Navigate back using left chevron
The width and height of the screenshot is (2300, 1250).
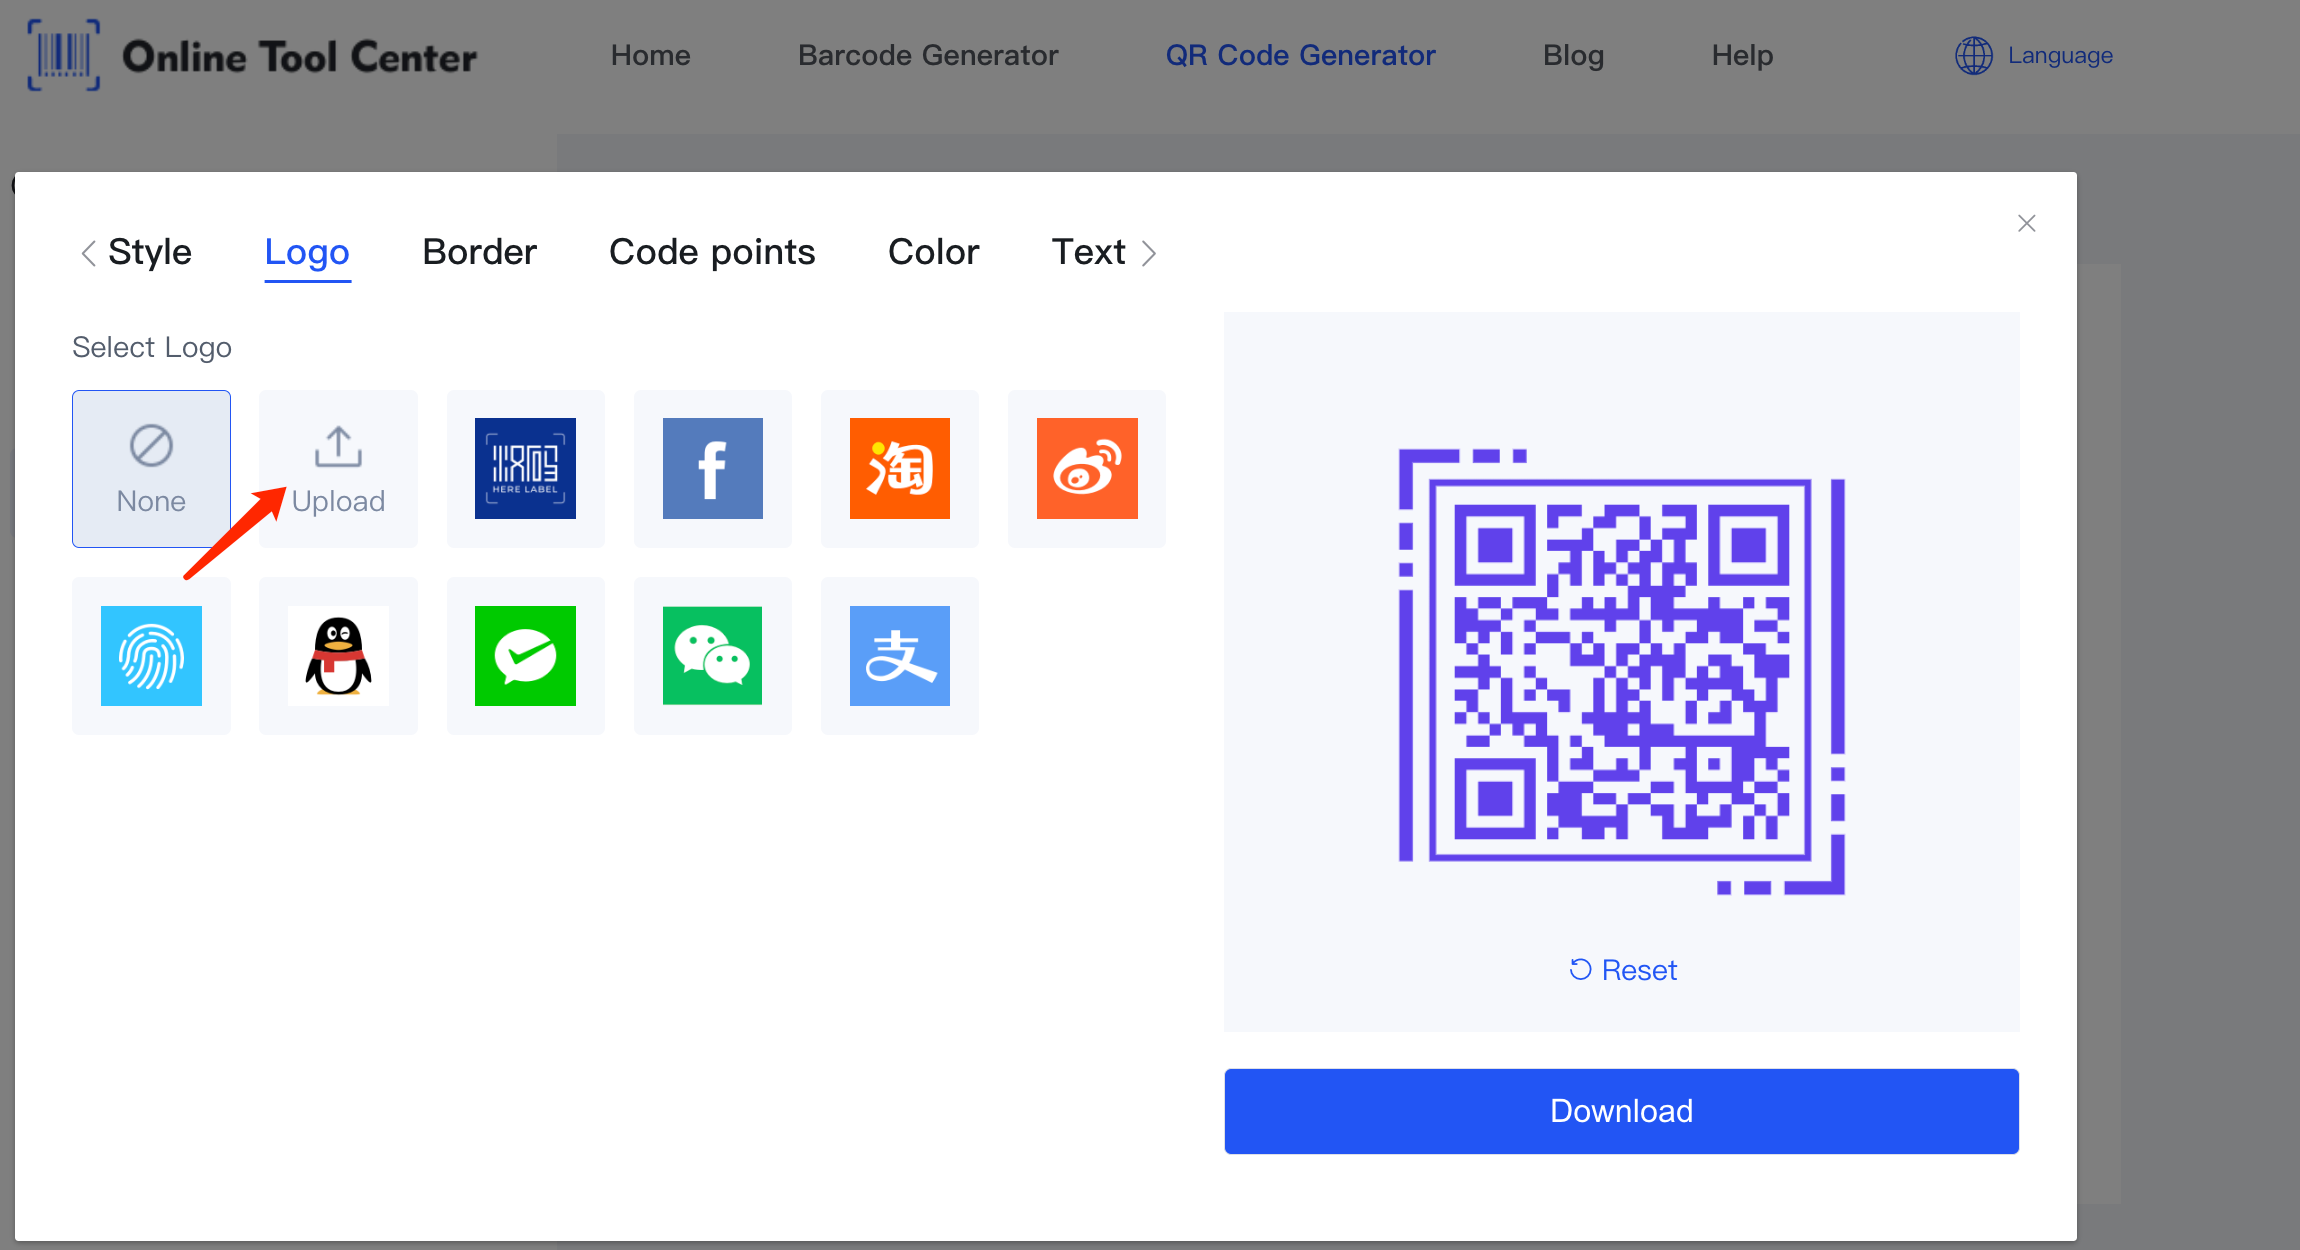point(86,252)
